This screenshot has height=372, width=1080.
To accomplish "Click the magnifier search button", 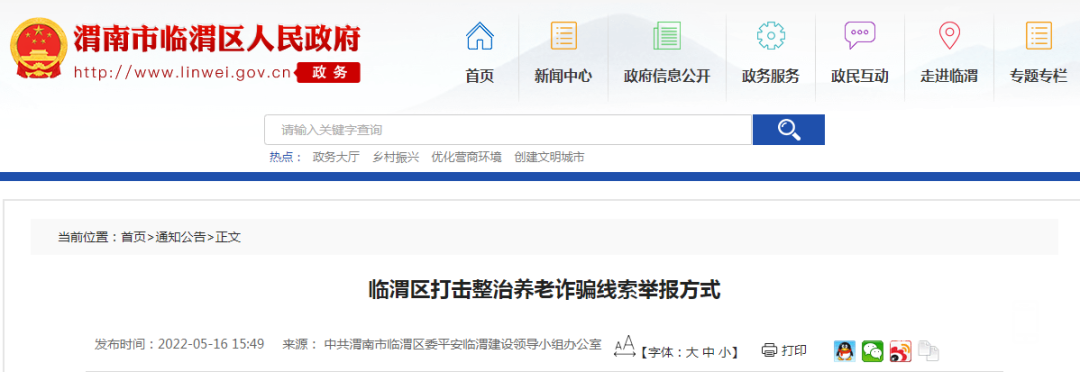I will pyautogui.click(x=789, y=130).
